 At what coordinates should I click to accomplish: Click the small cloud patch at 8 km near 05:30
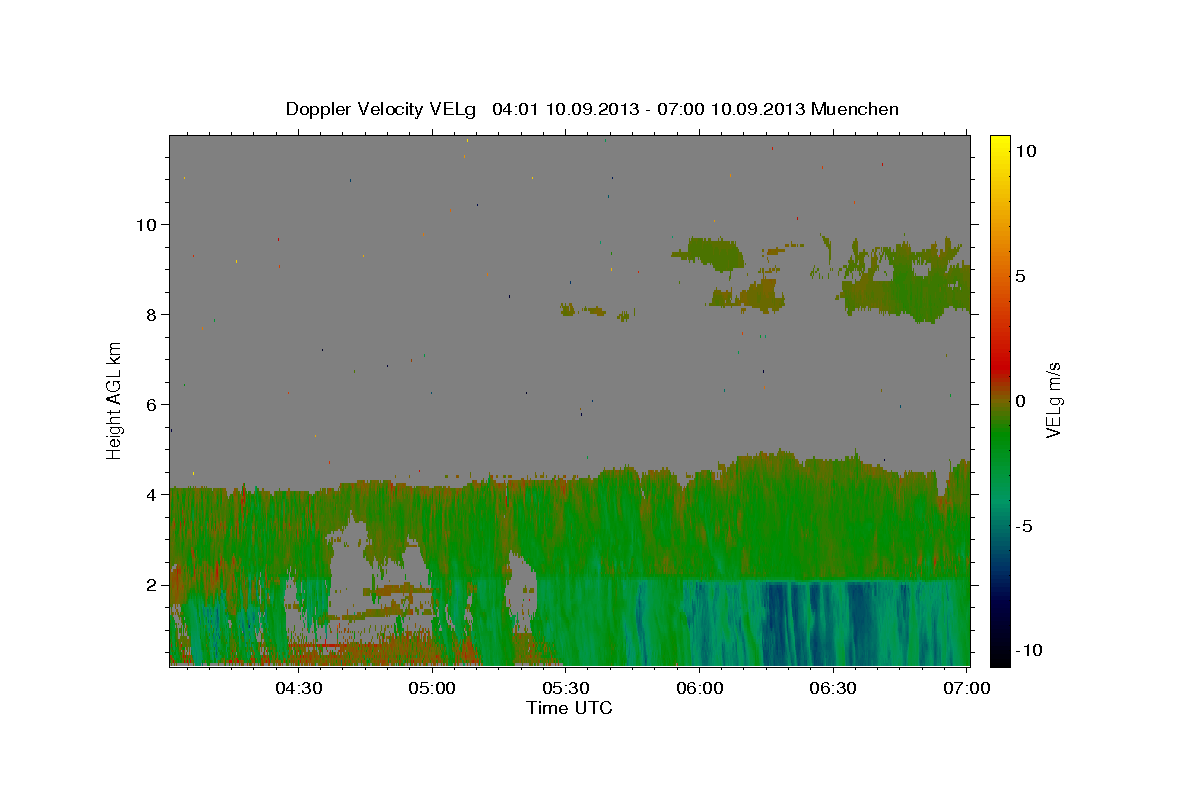tap(584, 311)
